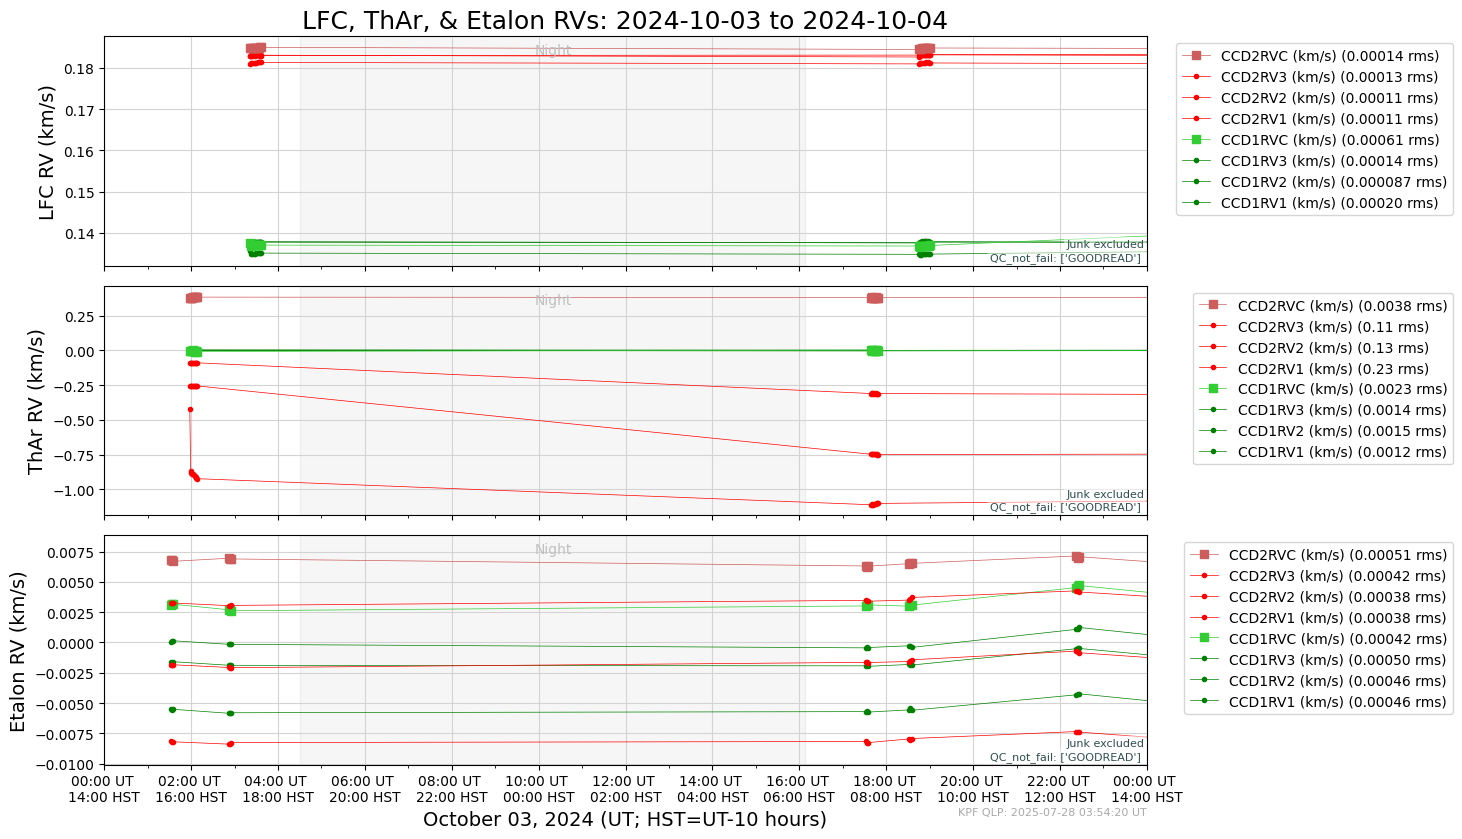Click legend entry CCD2RV3 (0.11 rms)
The width and height of the screenshot is (1462, 839).
click(1316, 327)
